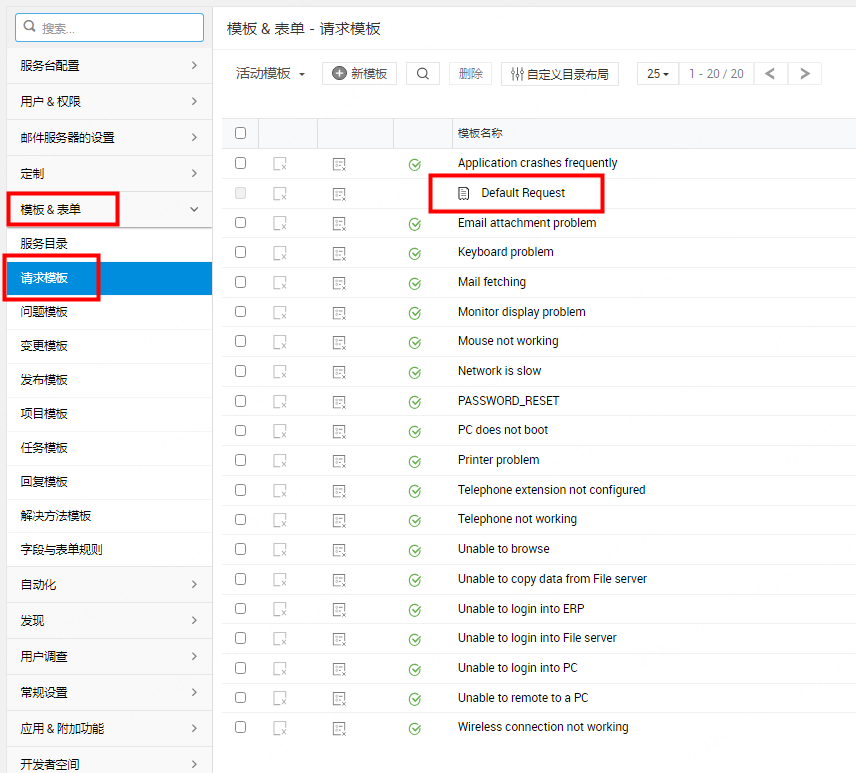Expand the 常规设置 section
The height and width of the screenshot is (773, 856).
tap(109, 693)
